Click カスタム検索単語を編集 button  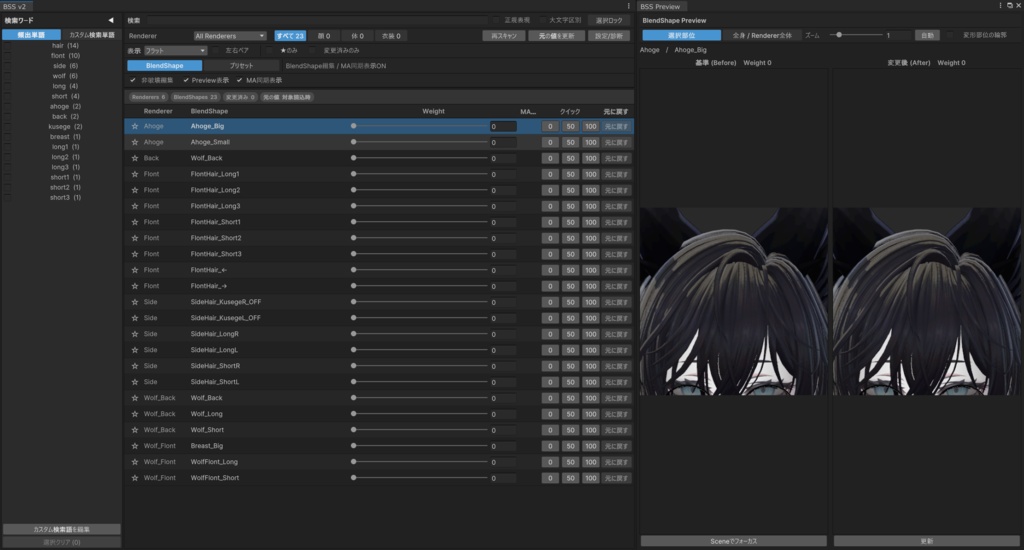(61, 529)
